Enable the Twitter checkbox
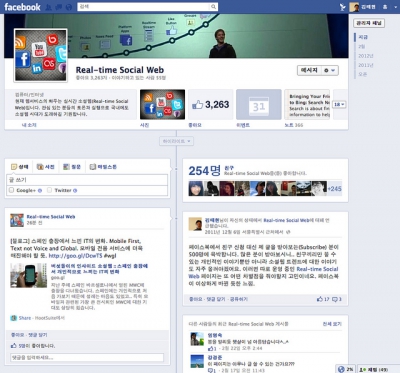400x373 pixels. tap(50, 190)
